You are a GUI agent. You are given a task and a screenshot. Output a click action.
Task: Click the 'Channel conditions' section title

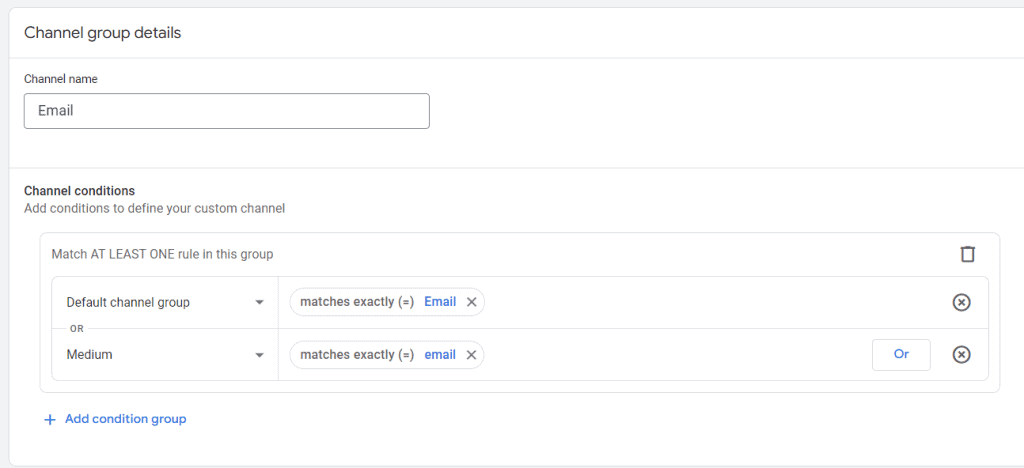pyautogui.click(x=79, y=190)
